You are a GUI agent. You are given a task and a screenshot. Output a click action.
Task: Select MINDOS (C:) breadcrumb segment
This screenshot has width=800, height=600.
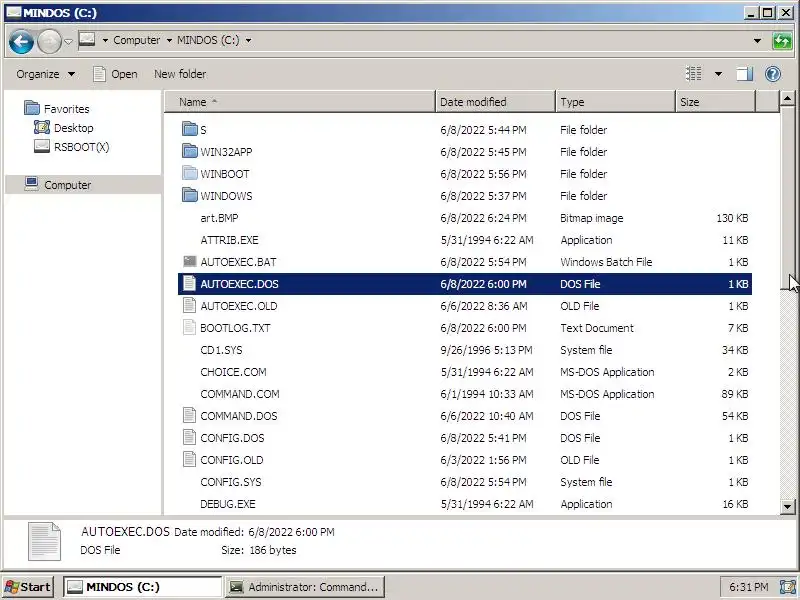click(x=208, y=40)
